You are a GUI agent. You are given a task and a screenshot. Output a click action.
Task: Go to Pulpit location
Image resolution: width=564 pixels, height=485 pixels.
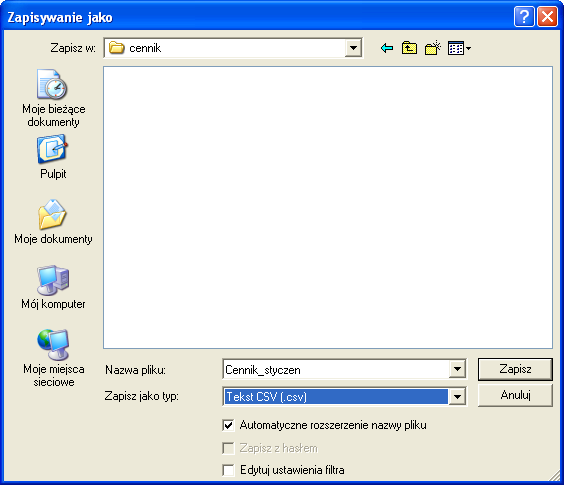(53, 157)
